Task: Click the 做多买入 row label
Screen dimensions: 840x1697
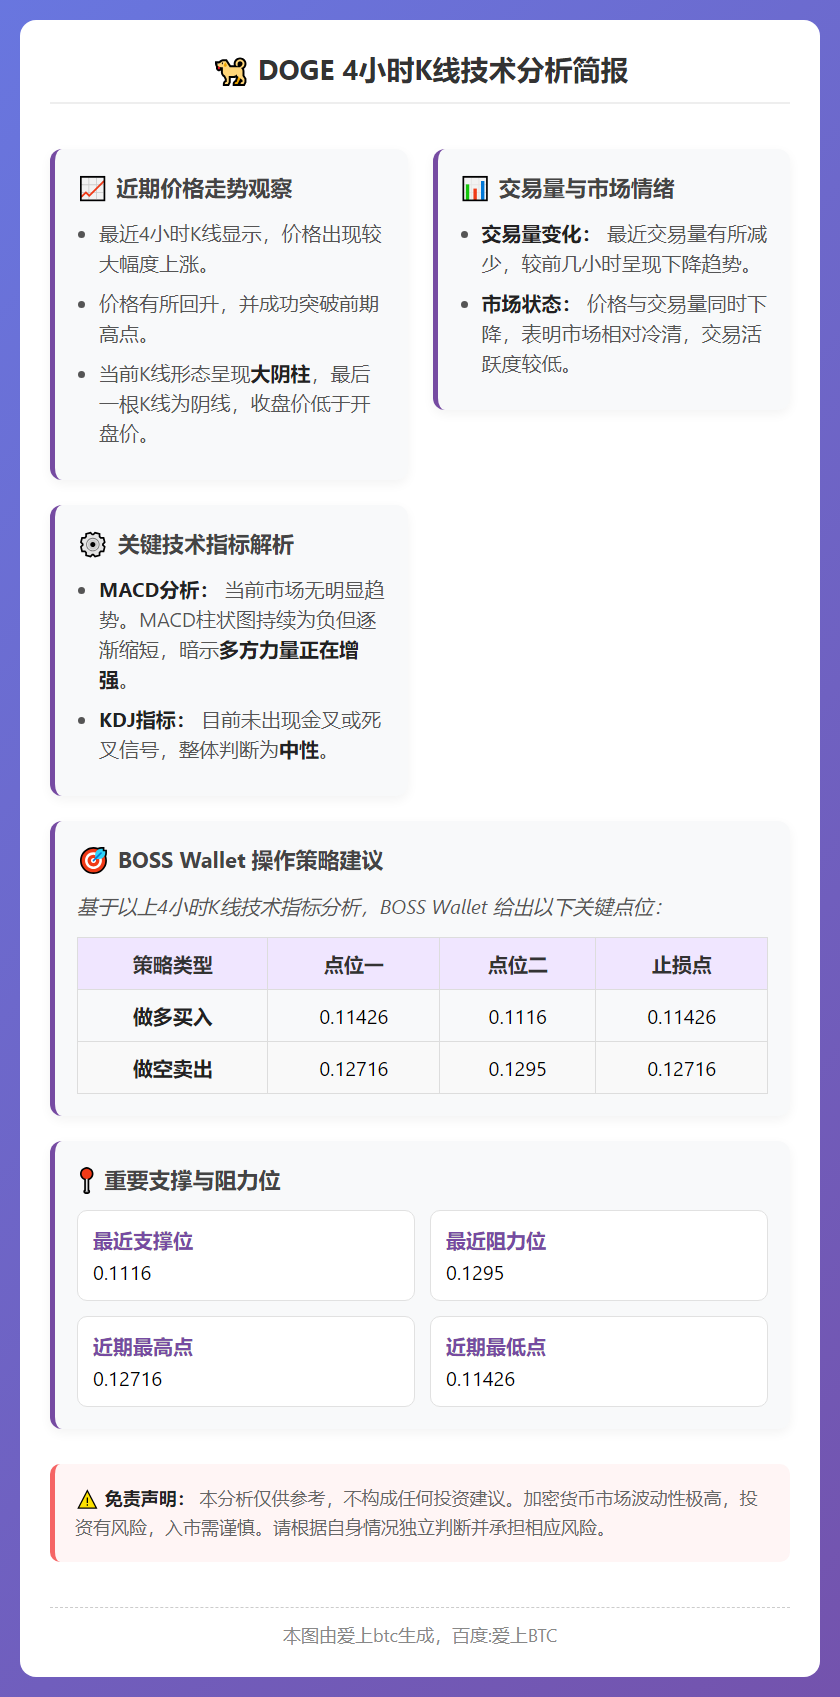Action: (x=173, y=1016)
